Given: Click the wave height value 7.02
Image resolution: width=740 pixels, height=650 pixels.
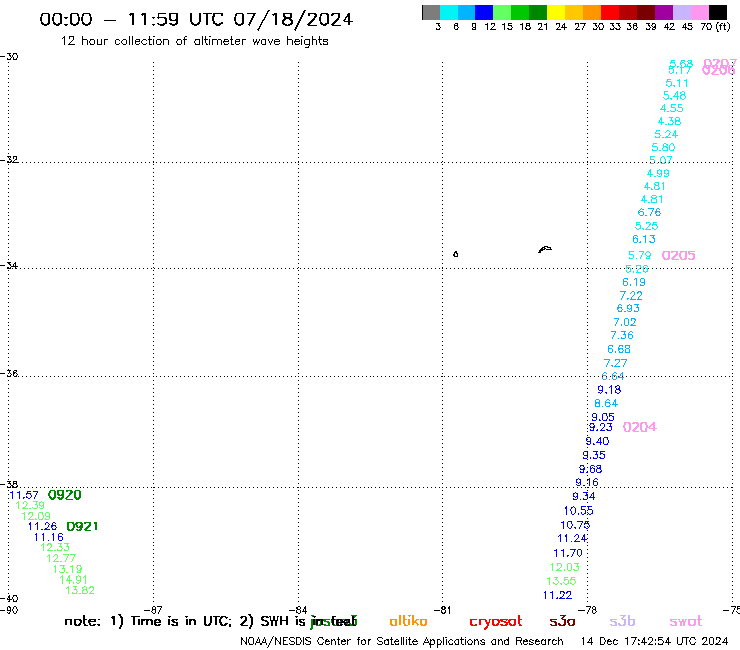Looking at the screenshot, I should click(625, 322).
